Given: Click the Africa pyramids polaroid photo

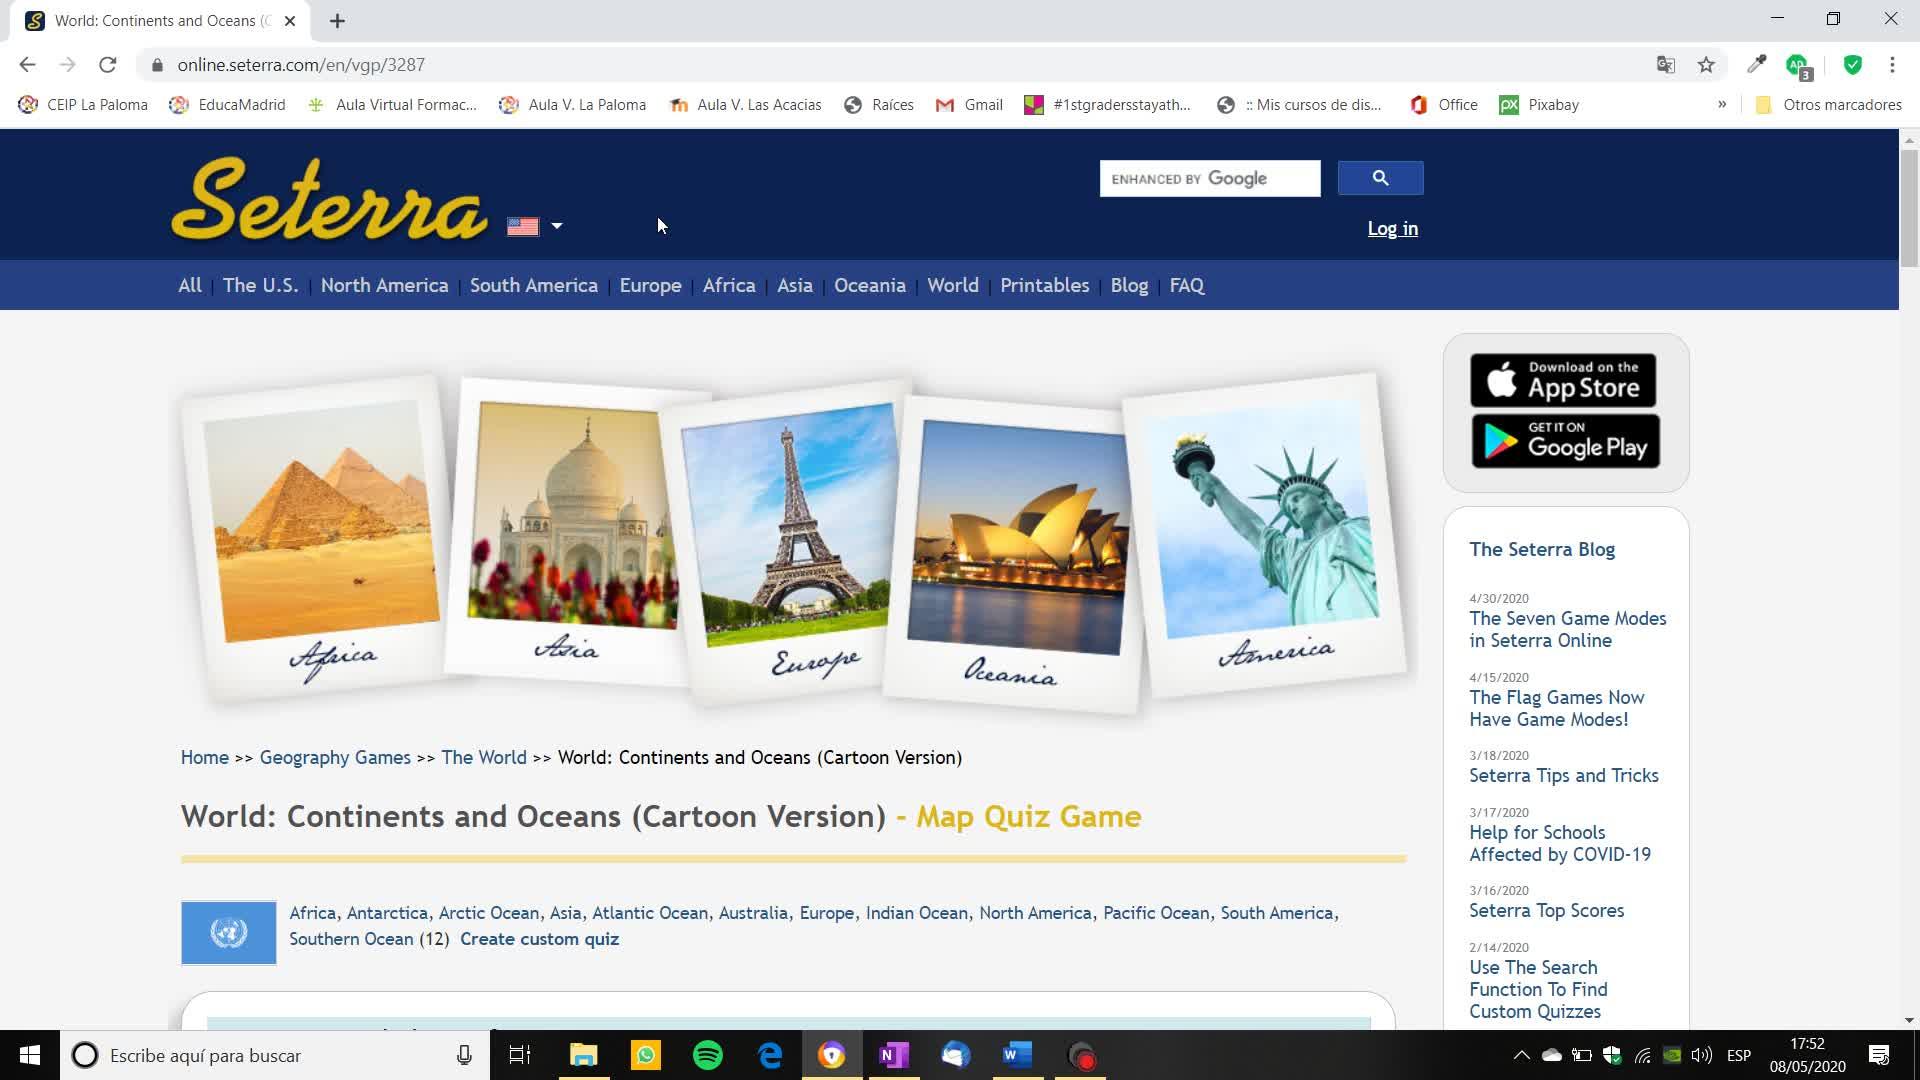Looking at the screenshot, I should (320, 520).
